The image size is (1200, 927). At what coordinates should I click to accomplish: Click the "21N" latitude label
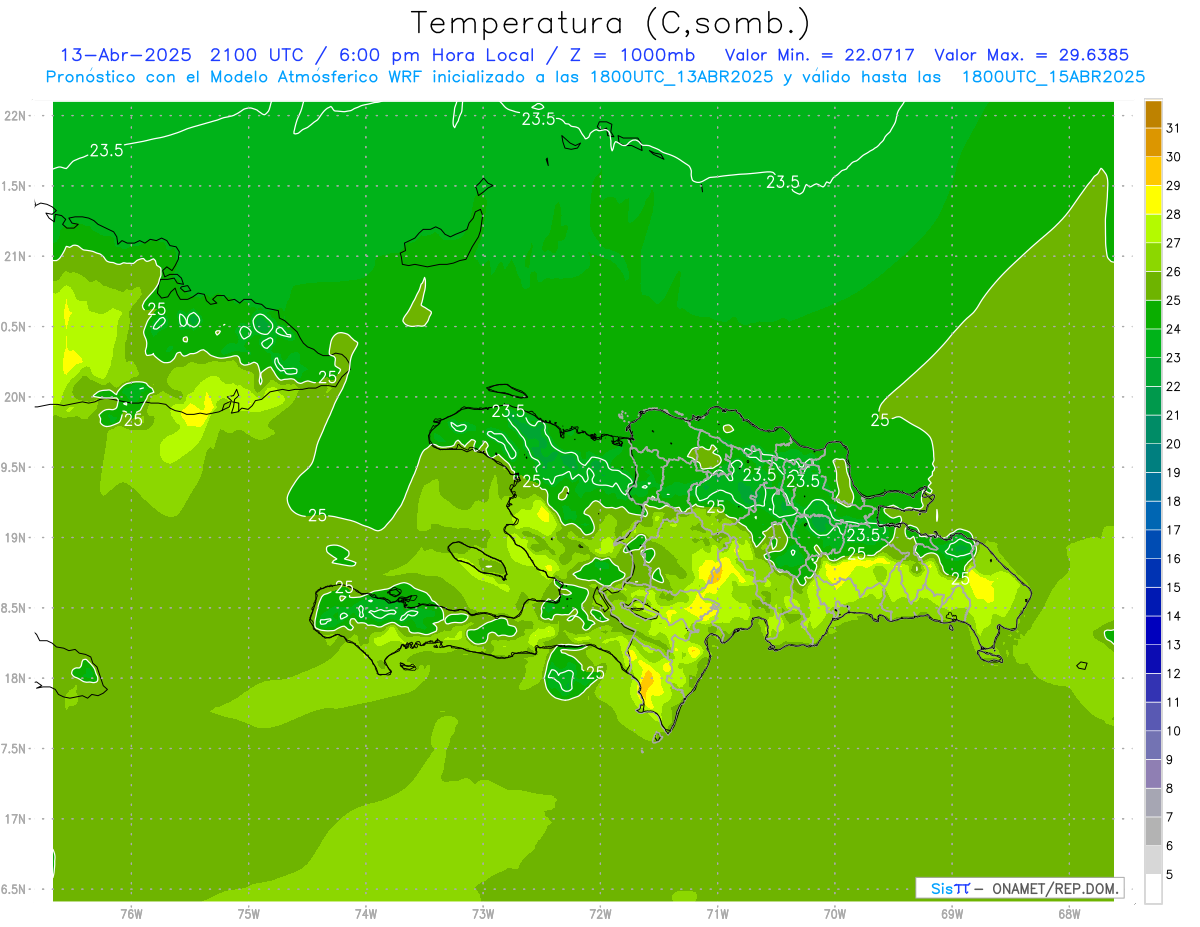pos(16,257)
